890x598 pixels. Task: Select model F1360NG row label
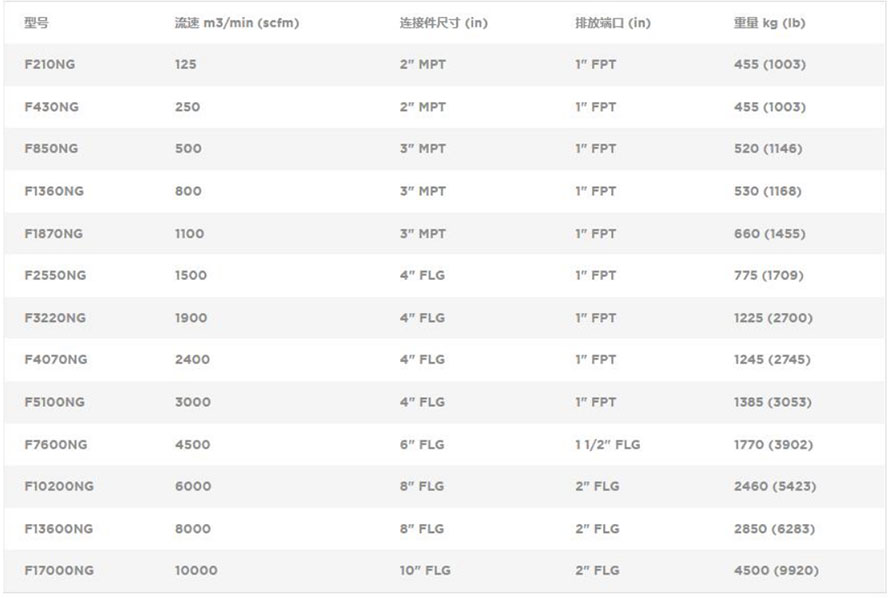[54, 191]
